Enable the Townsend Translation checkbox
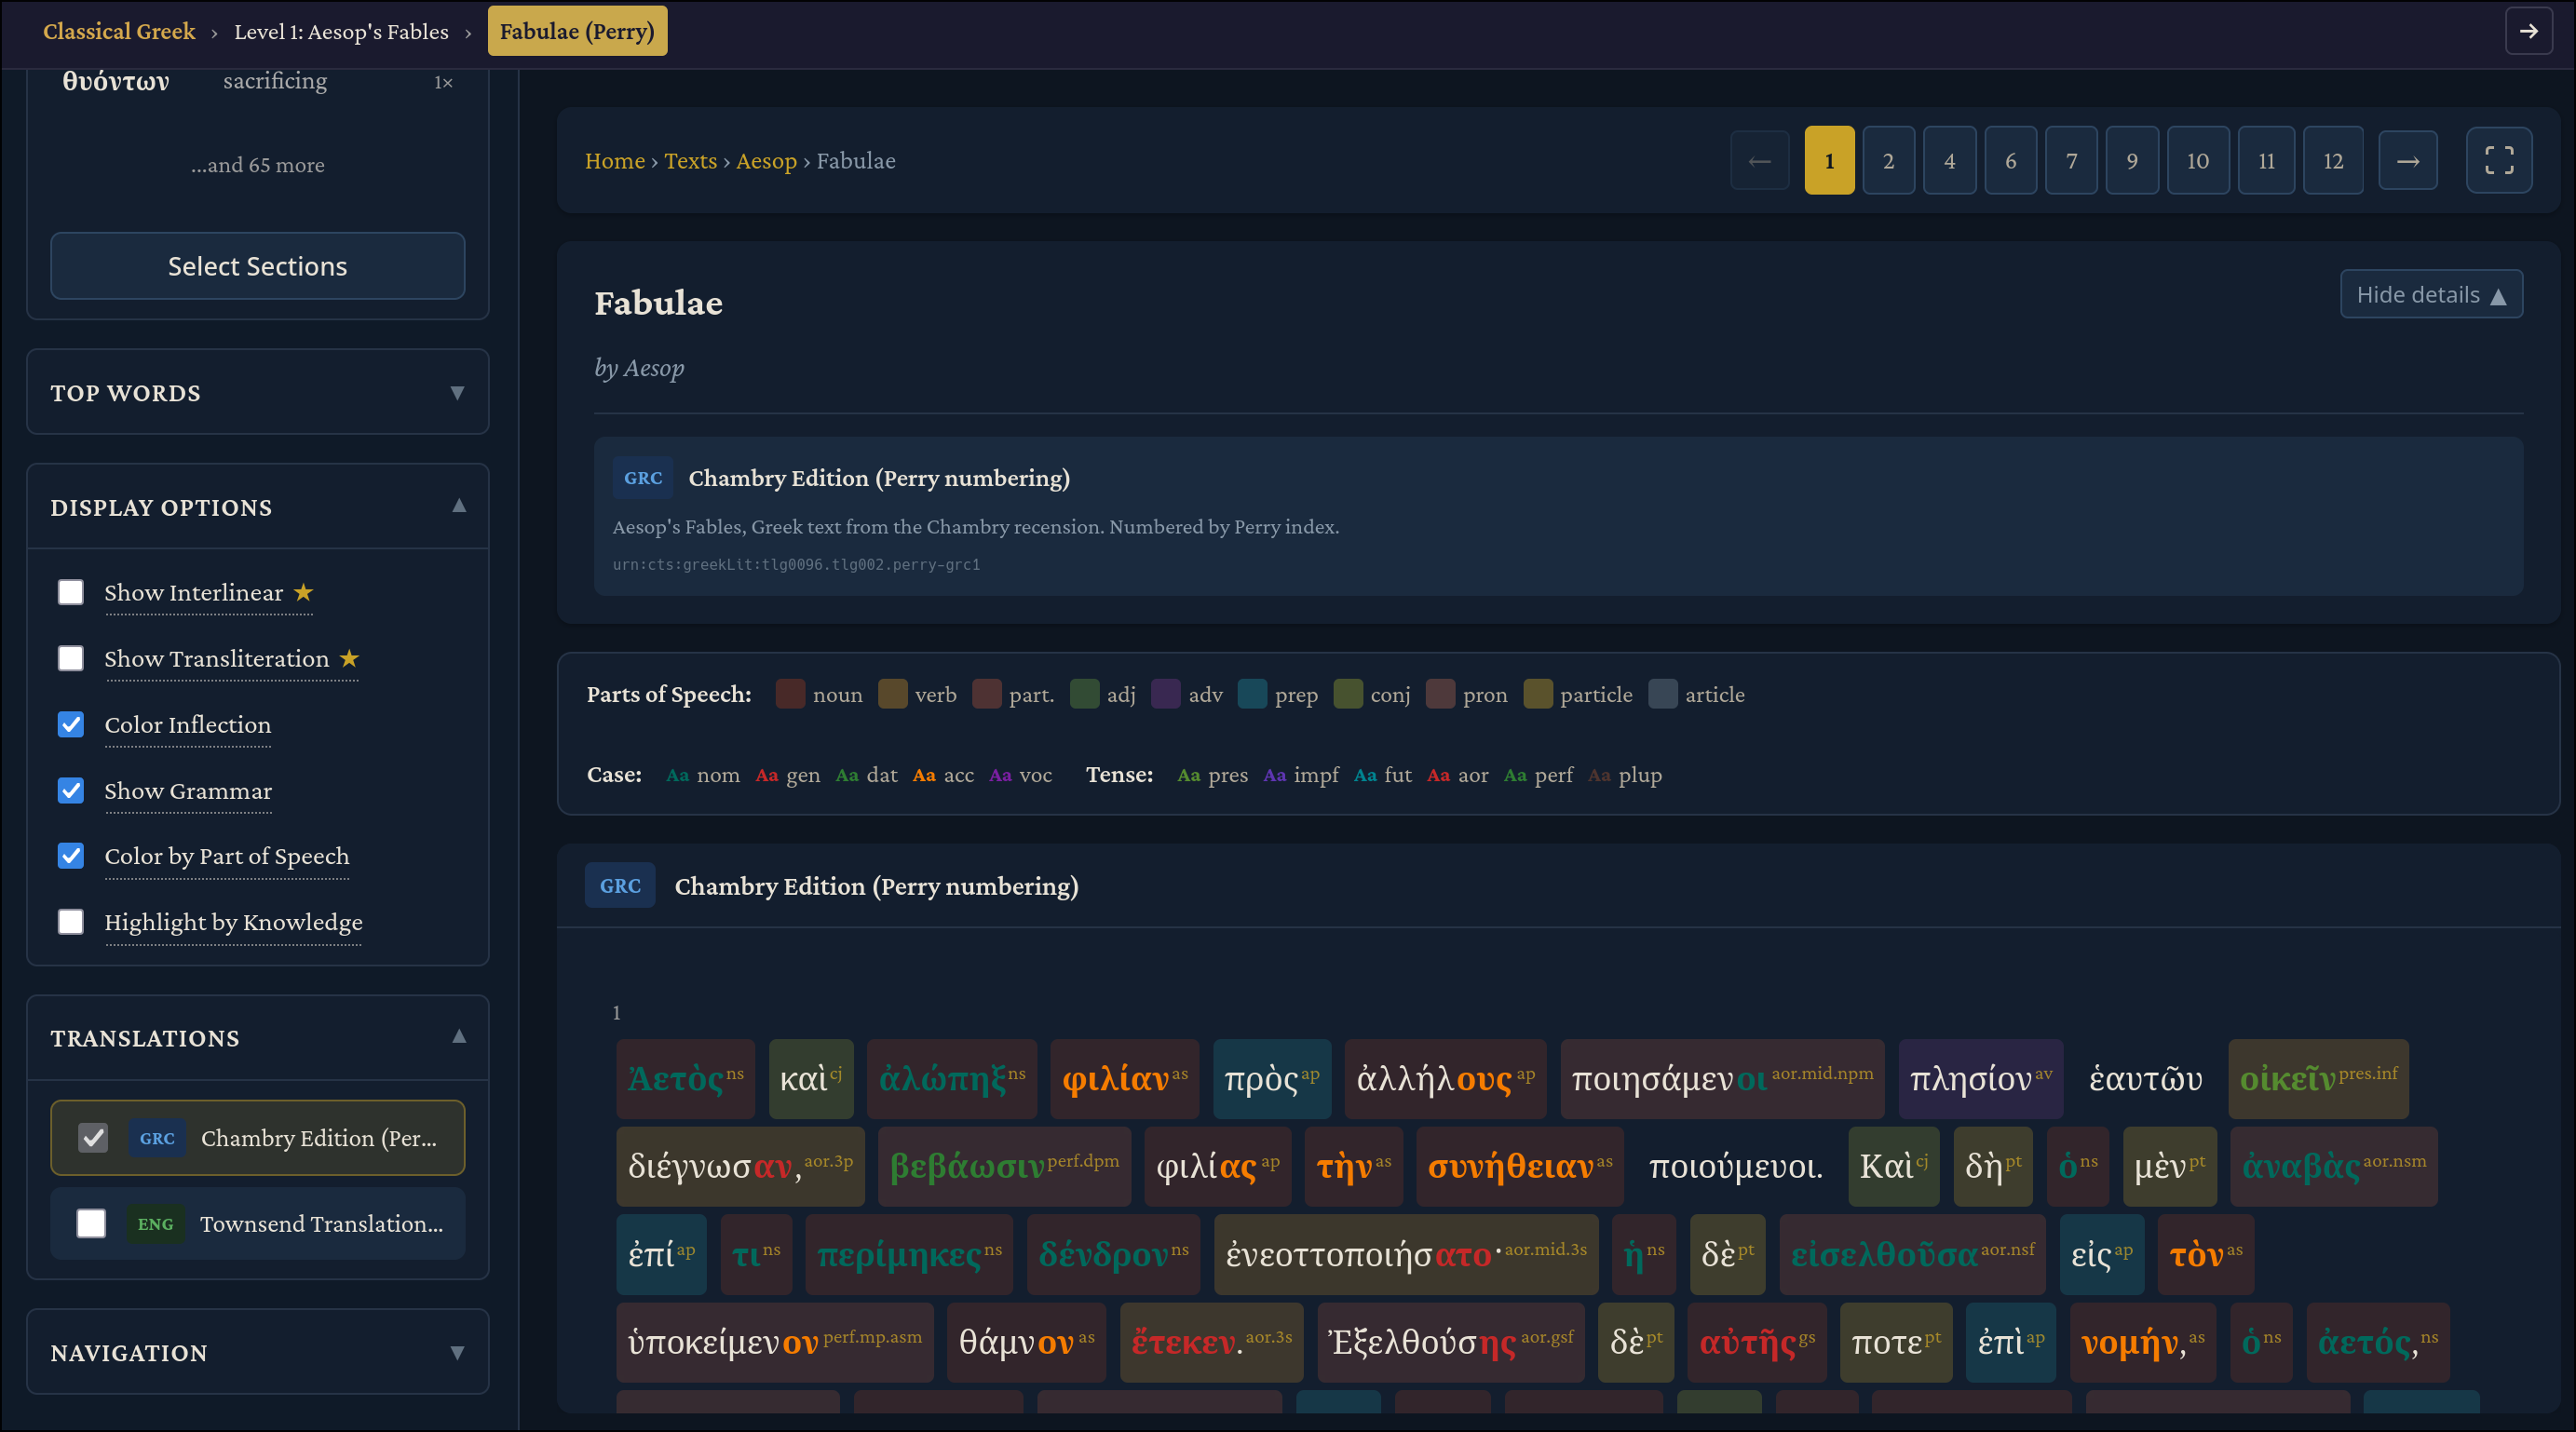The width and height of the screenshot is (2576, 1432). pos(91,1223)
